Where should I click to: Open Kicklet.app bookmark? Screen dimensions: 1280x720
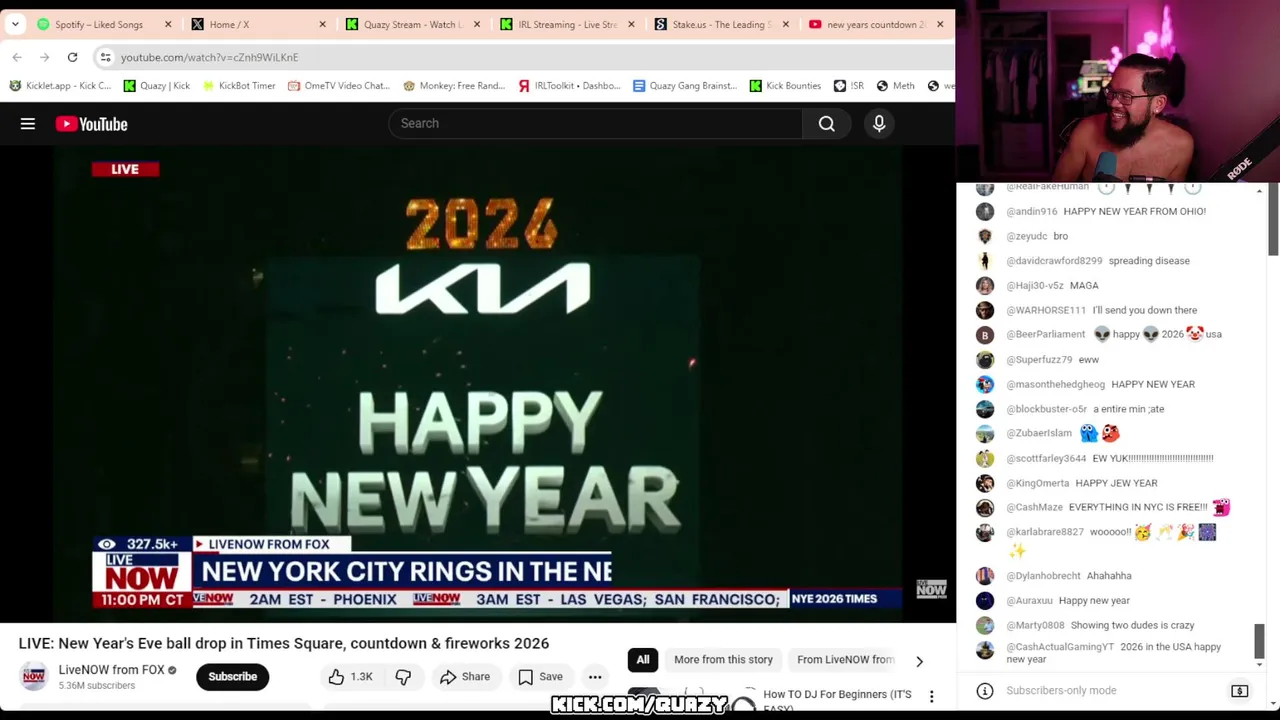click(60, 86)
